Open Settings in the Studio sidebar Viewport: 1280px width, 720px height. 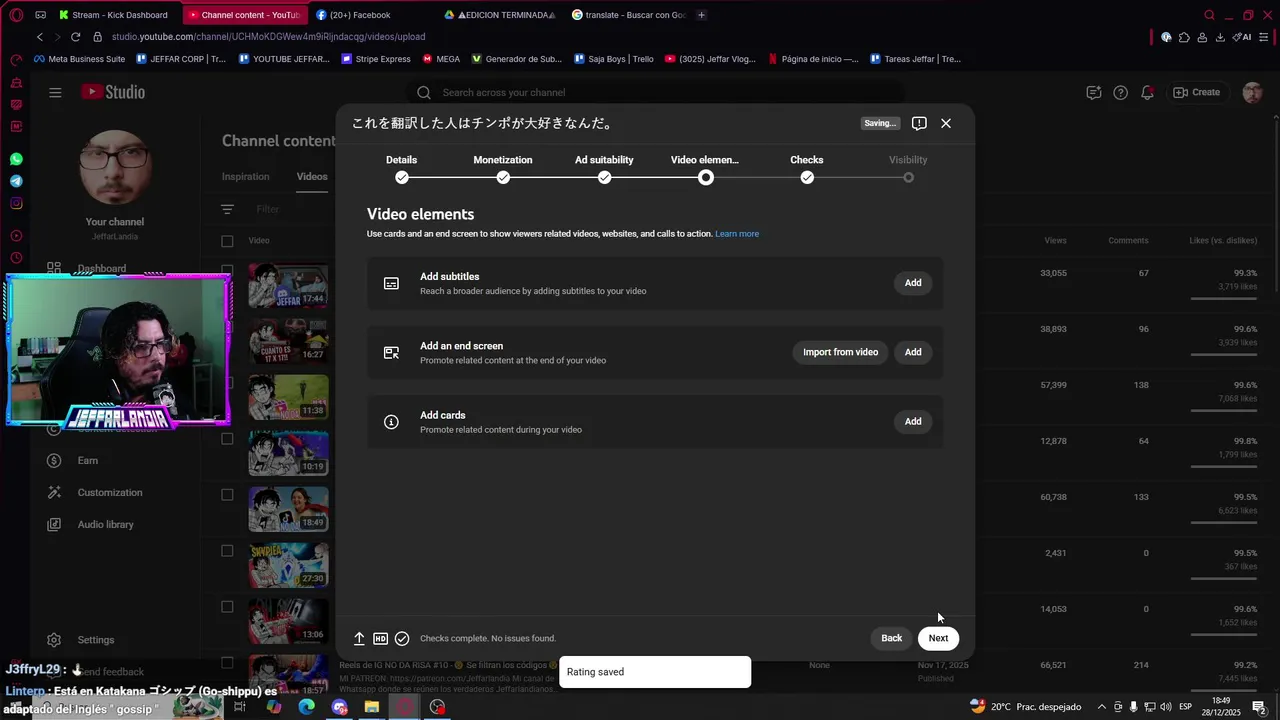(x=96, y=640)
